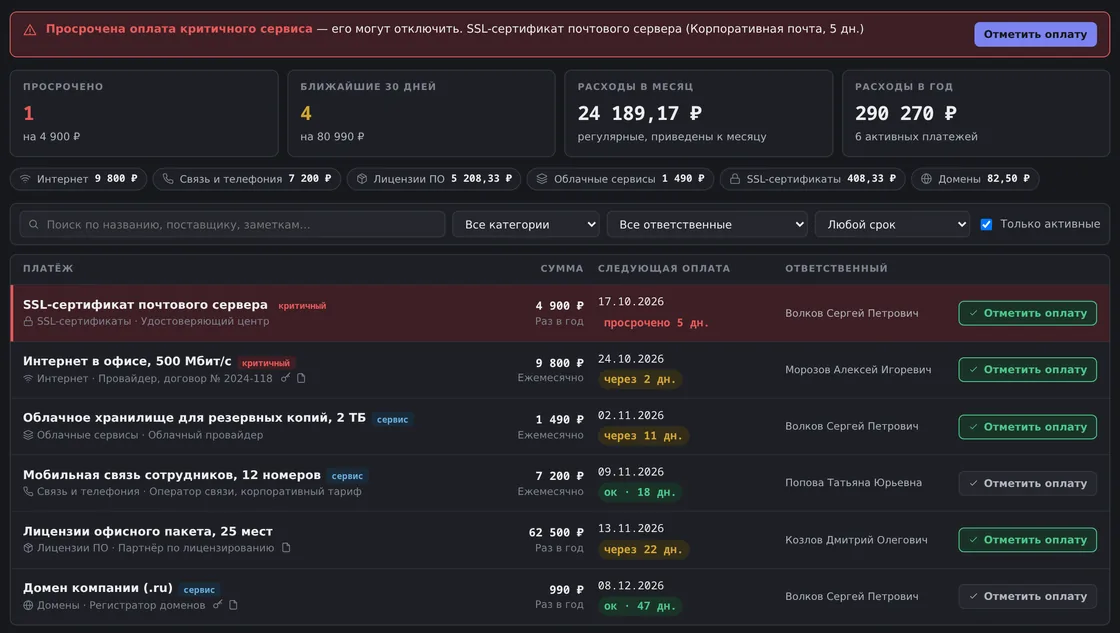The height and width of the screenshot is (633, 1120).
Task: Click Отметить оплату in the alert banner
Action: pyautogui.click(x=1035, y=34)
